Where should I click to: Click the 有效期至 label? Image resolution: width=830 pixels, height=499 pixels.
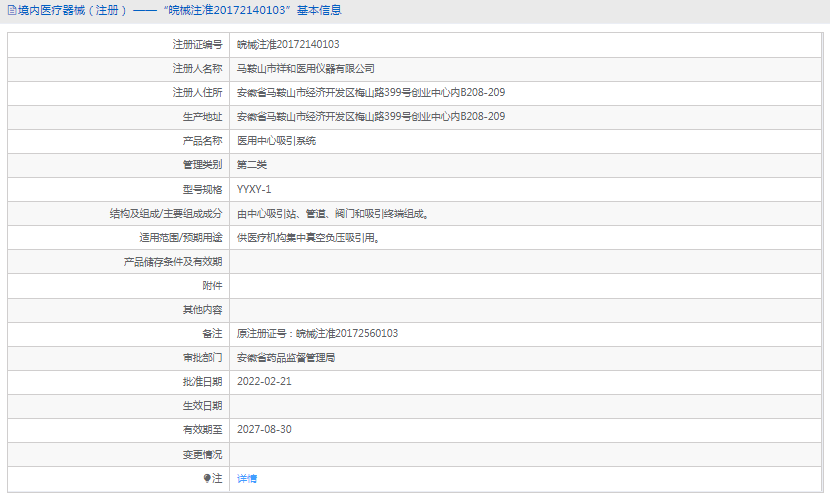202,430
